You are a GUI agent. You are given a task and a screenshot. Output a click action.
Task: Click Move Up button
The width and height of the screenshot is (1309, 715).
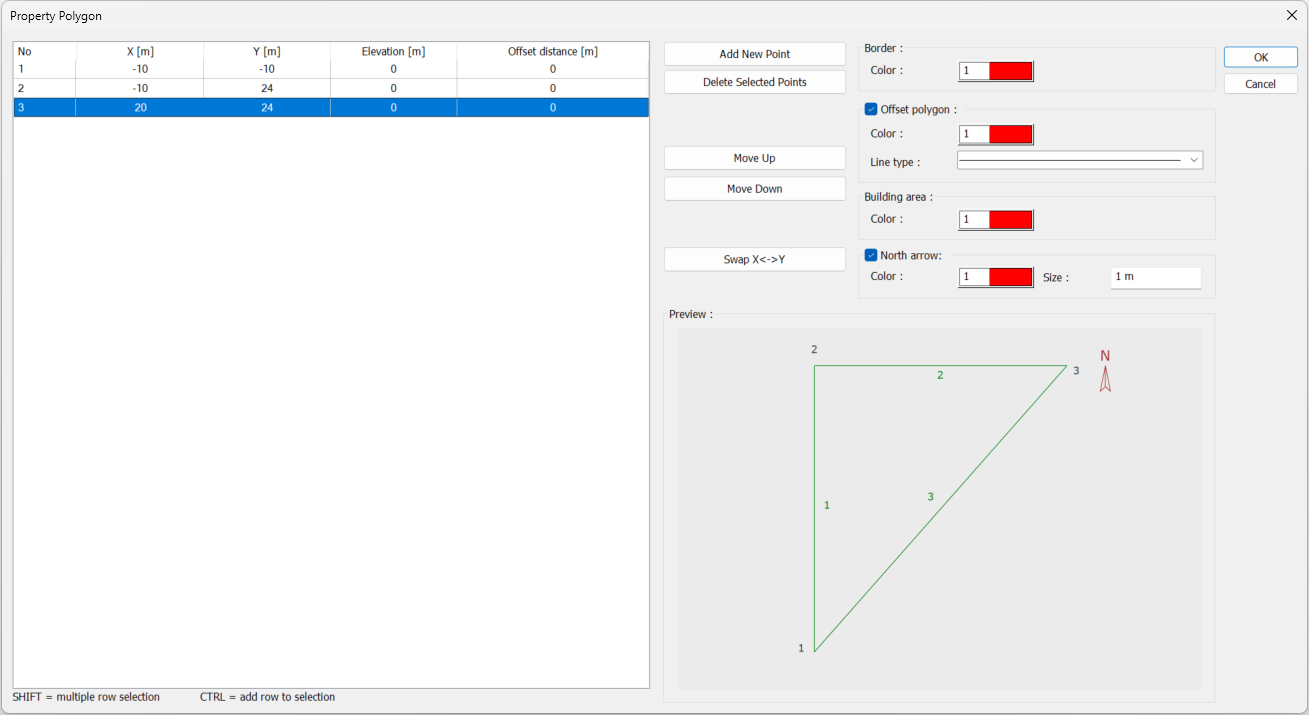coord(754,158)
